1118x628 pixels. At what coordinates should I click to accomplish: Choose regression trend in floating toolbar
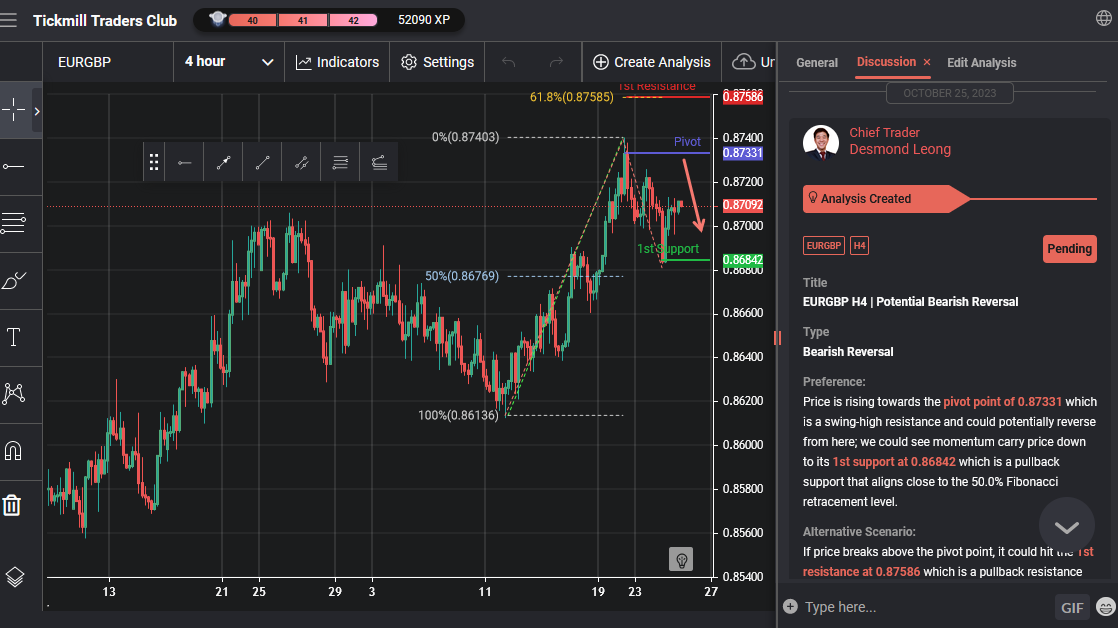click(379, 163)
